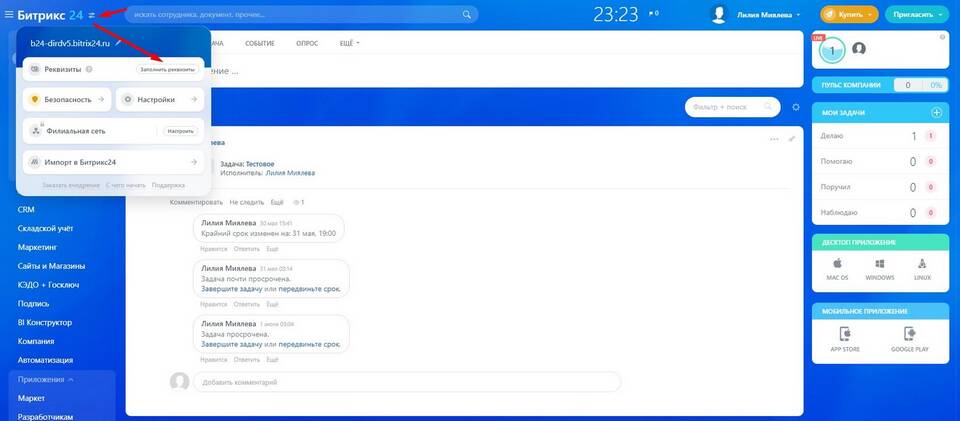Switch to the СОБЫТИЕ tab
The height and width of the screenshot is (421, 960).
[x=260, y=43]
